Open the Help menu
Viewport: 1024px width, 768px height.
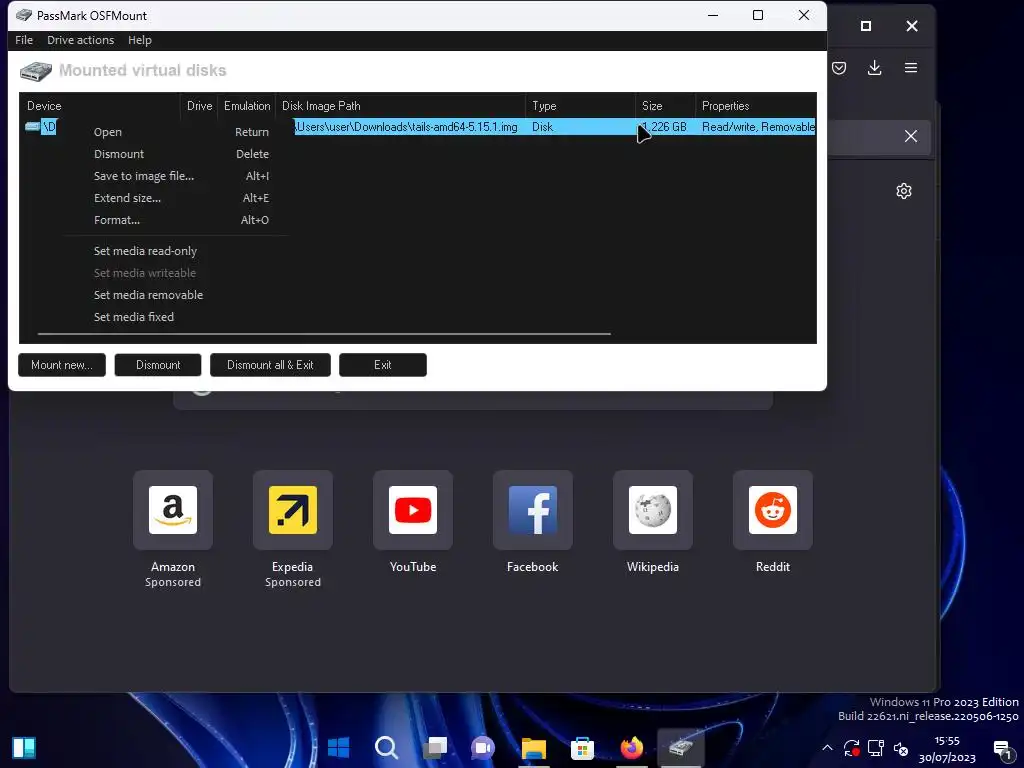pos(140,40)
